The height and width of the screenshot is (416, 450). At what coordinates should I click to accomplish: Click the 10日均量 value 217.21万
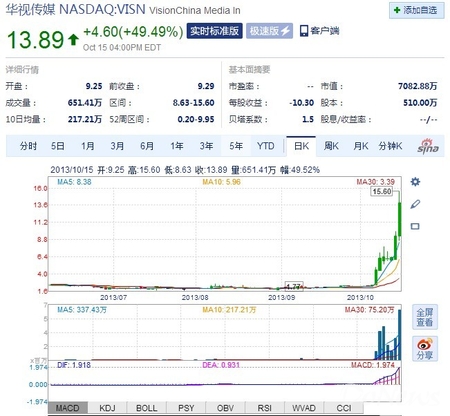(x=85, y=119)
